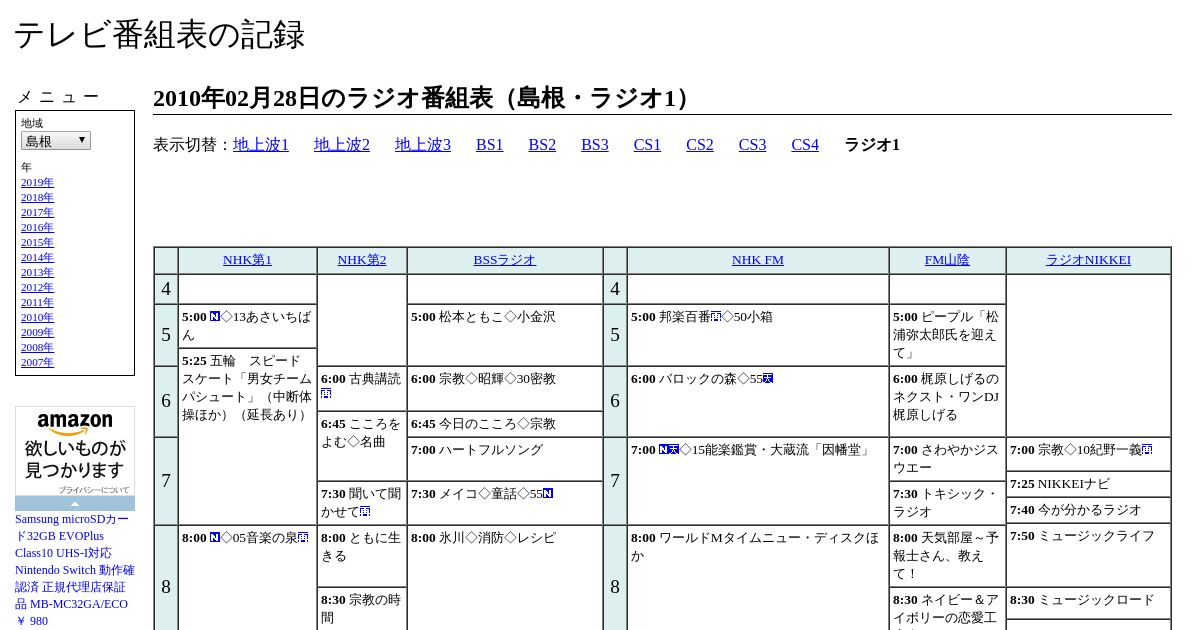Click the weather icon after バロックの森◇55
This screenshot has height=630, width=1200.
768,379
